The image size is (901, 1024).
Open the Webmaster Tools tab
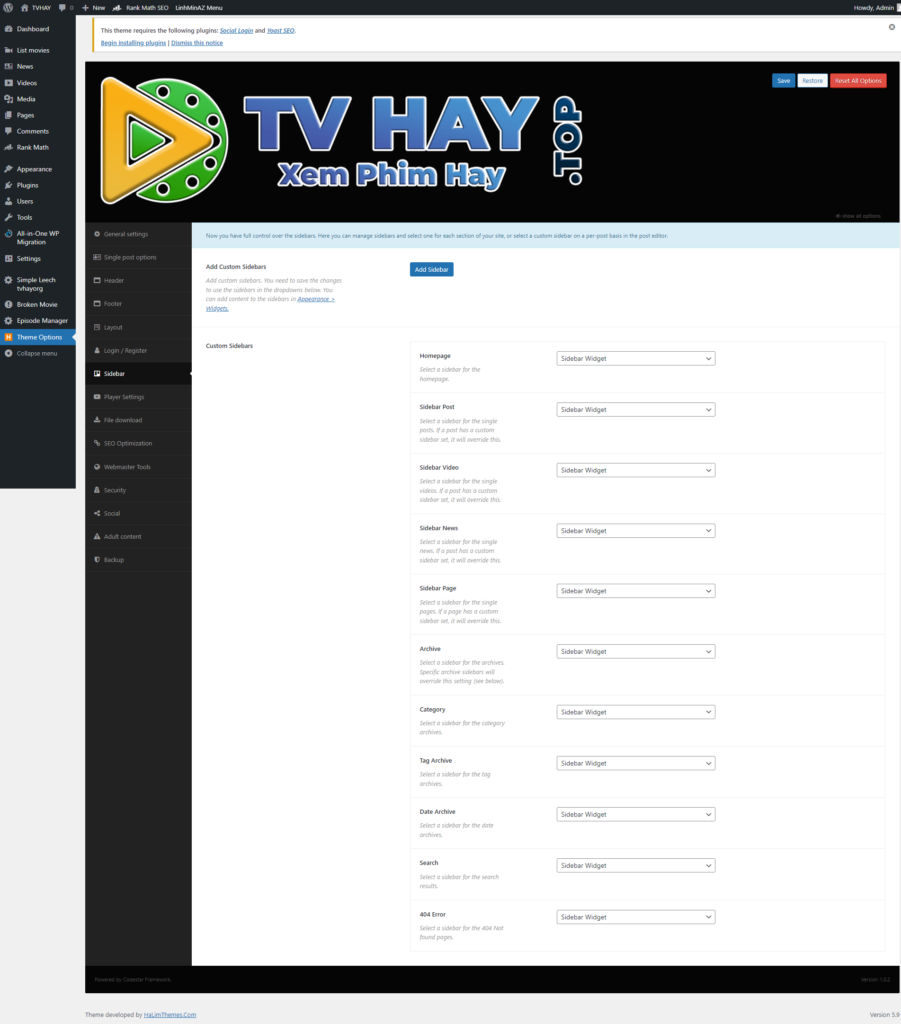pos(138,467)
